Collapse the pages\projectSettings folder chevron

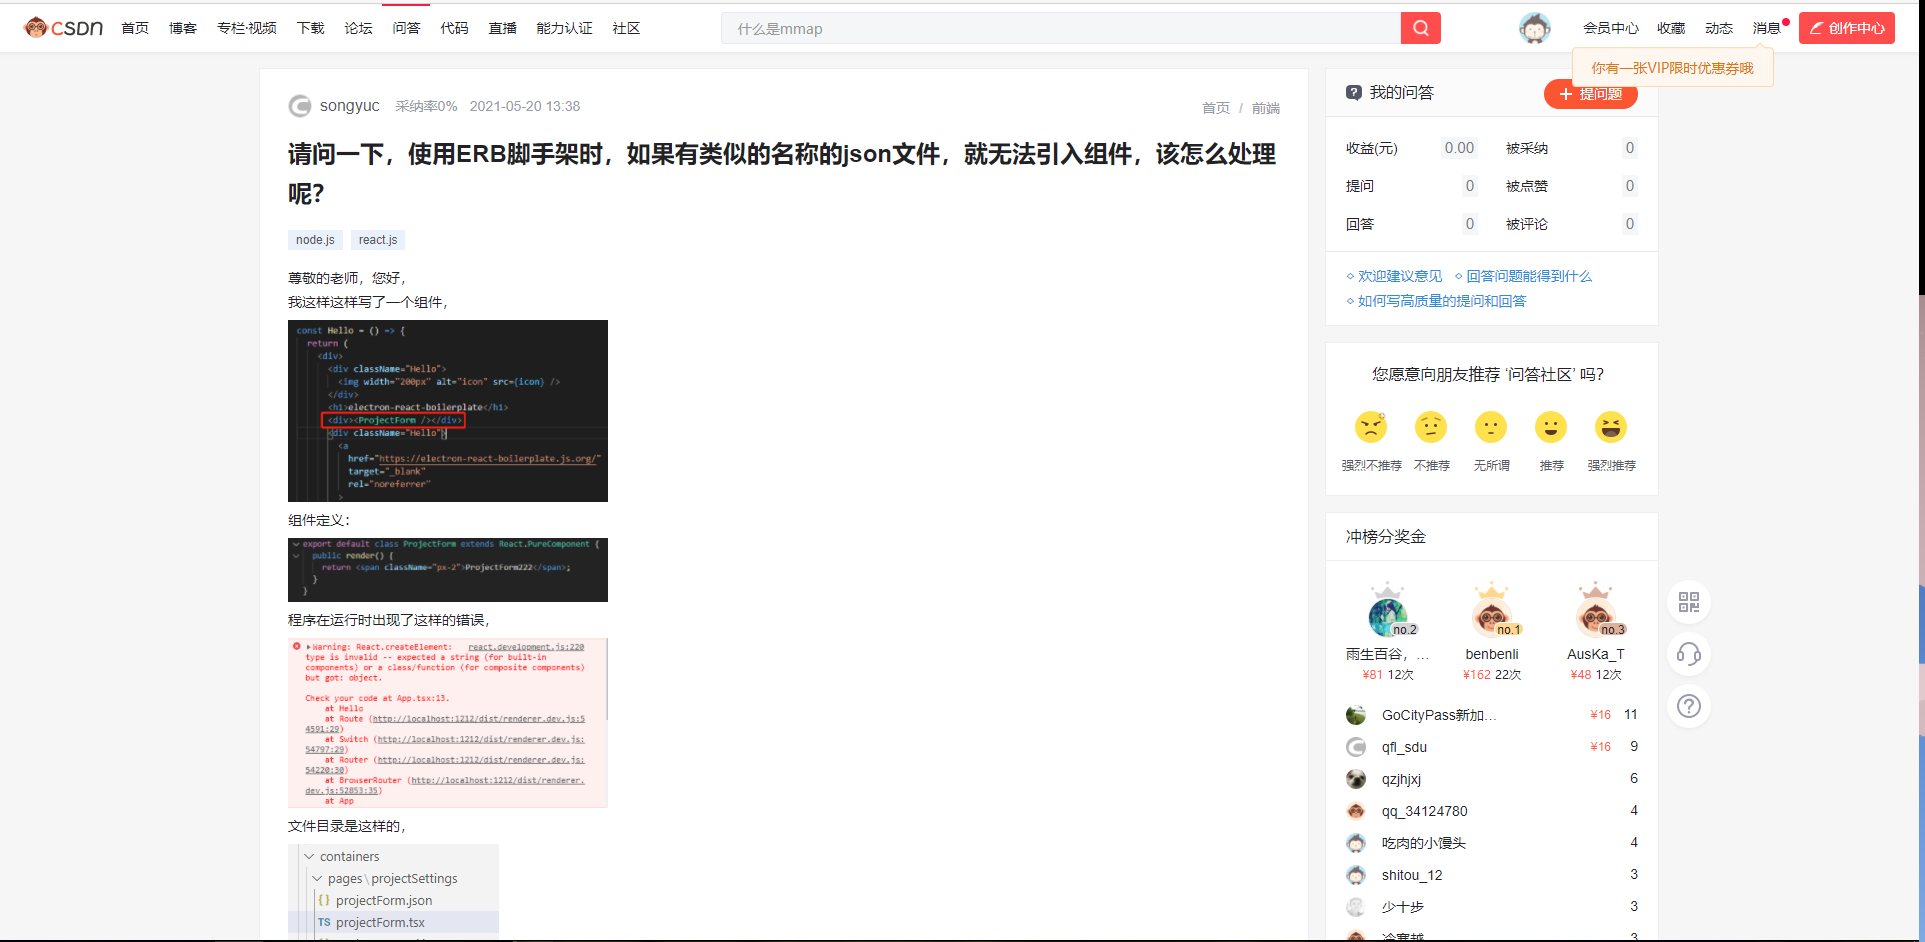pyautogui.click(x=317, y=879)
